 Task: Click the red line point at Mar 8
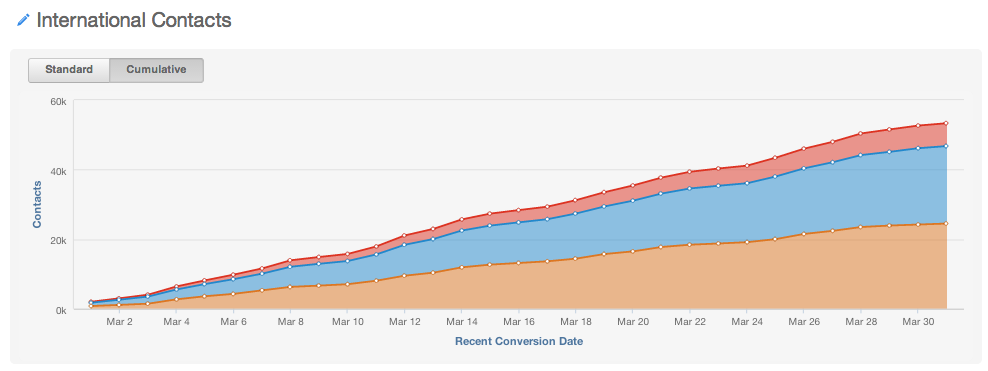click(290, 260)
